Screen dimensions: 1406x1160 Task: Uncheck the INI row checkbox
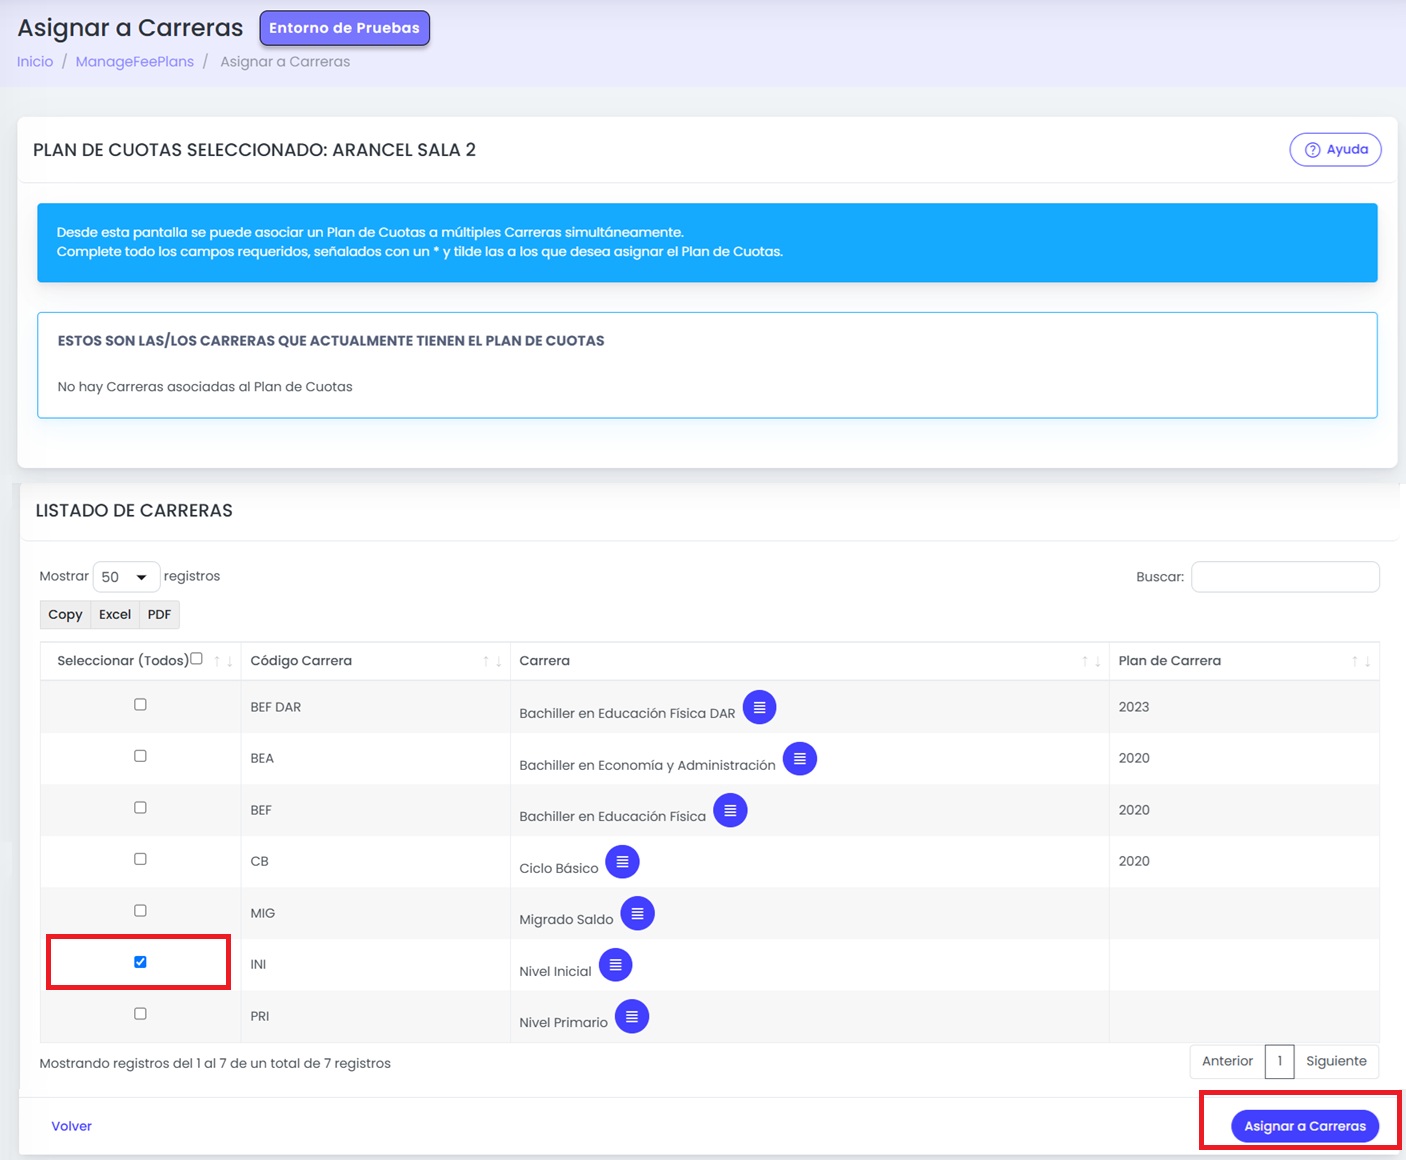(x=140, y=962)
